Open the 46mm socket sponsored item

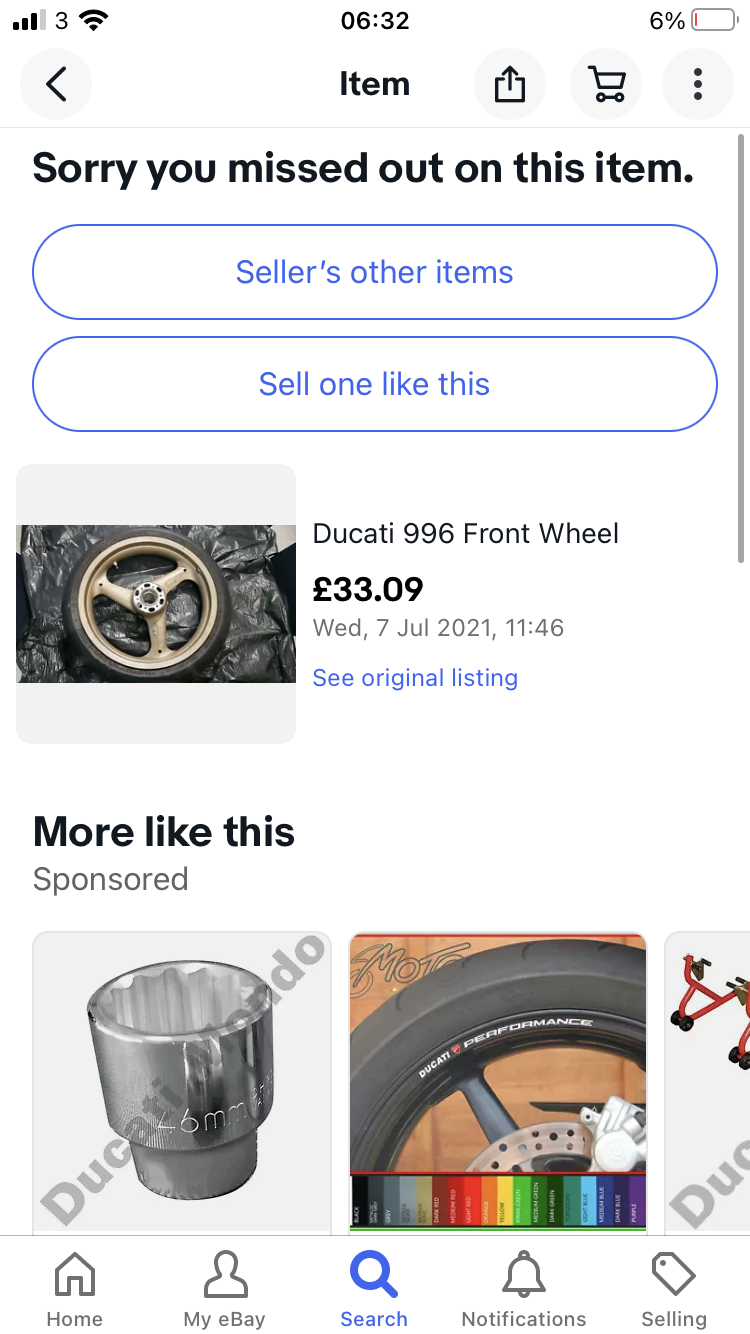coord(182,1082)
